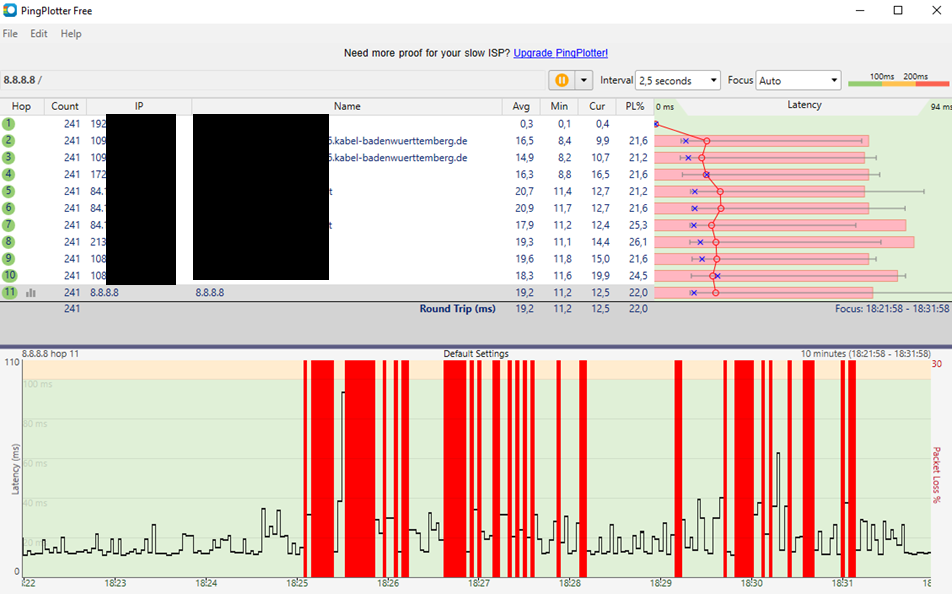The height and width of the screenshot is (594, 952).
Task: Click the Avg column header
Action: tap(521, 106)
